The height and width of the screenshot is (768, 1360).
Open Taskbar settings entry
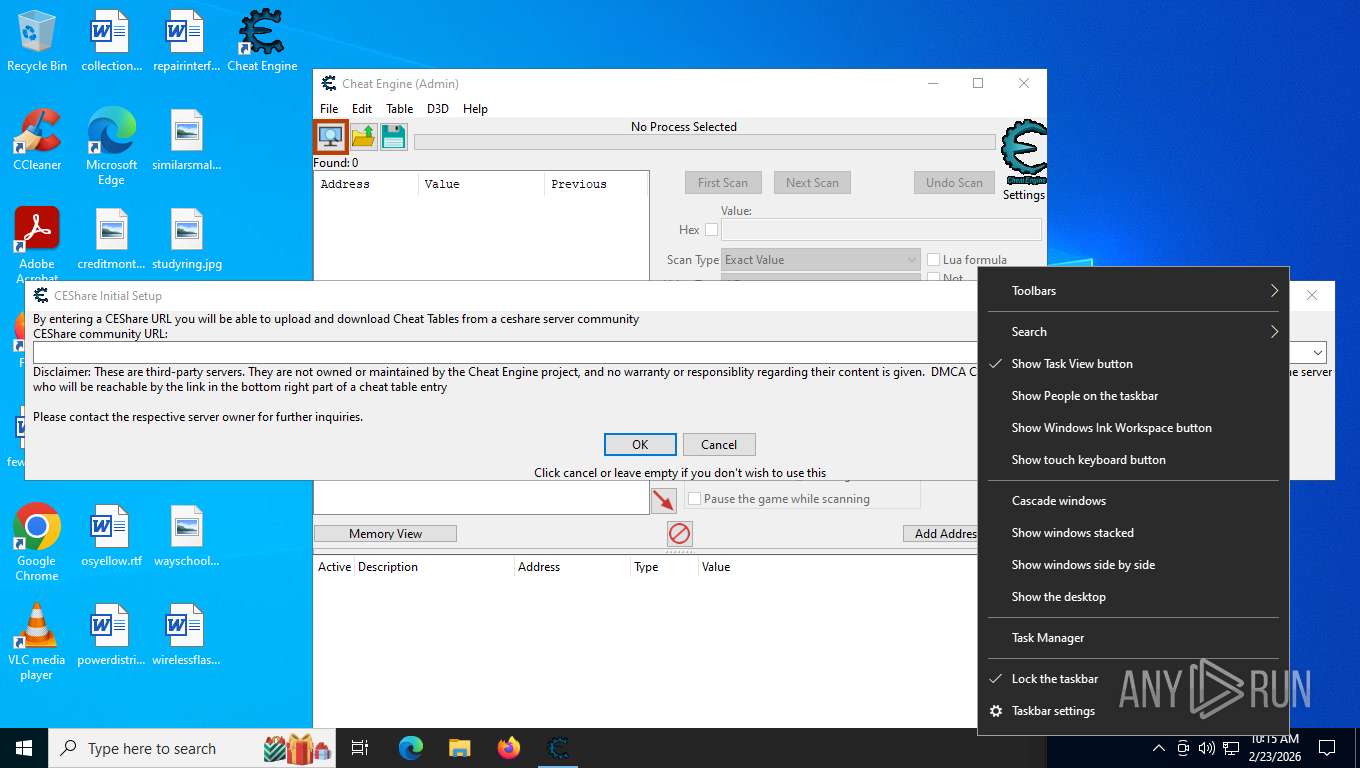(x=1133, y=711)
